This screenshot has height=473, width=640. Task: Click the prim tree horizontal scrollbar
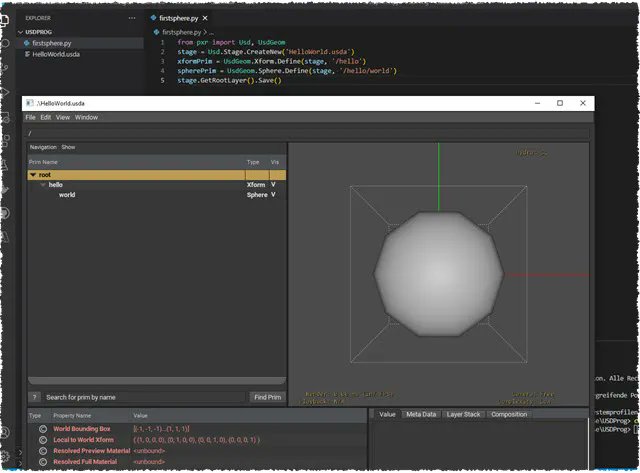pyautogui.click(x=157, y=380)
